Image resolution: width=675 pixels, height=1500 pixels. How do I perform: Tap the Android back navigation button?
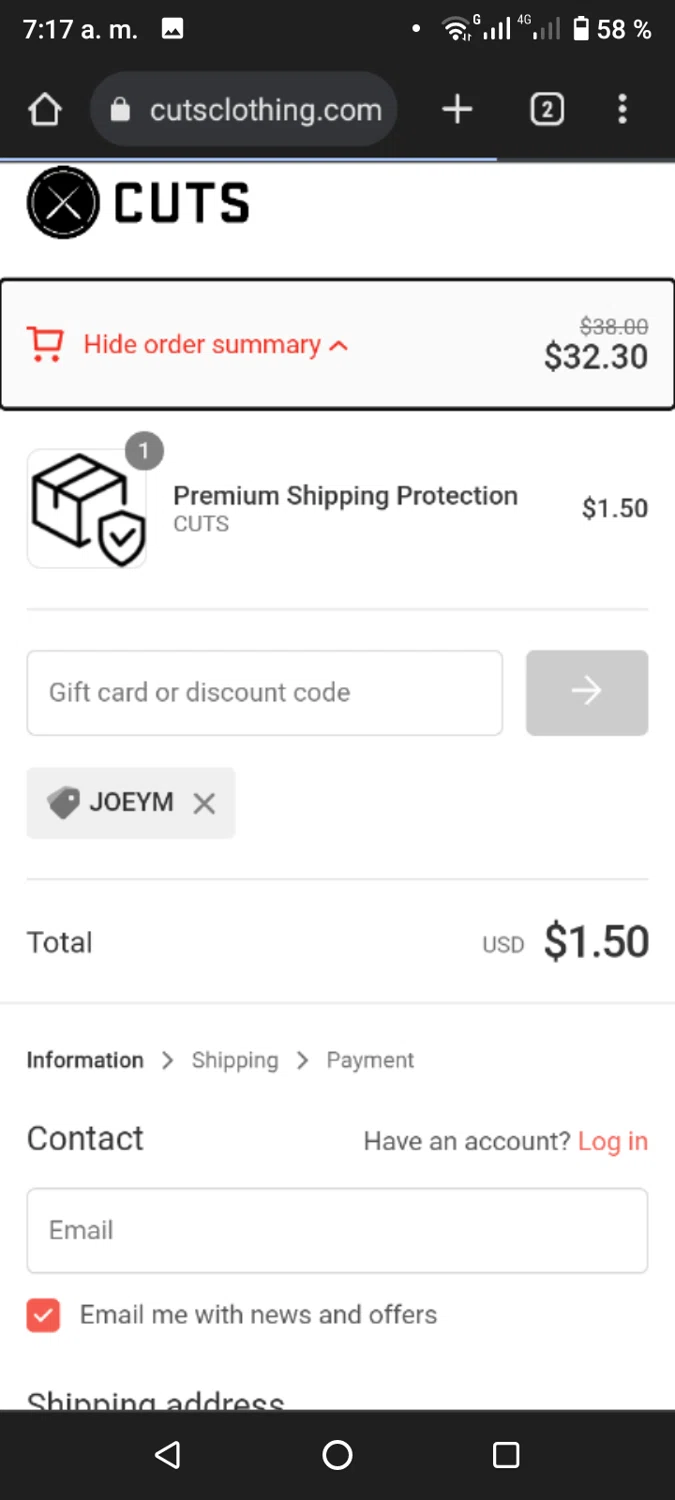(168, 1455)
